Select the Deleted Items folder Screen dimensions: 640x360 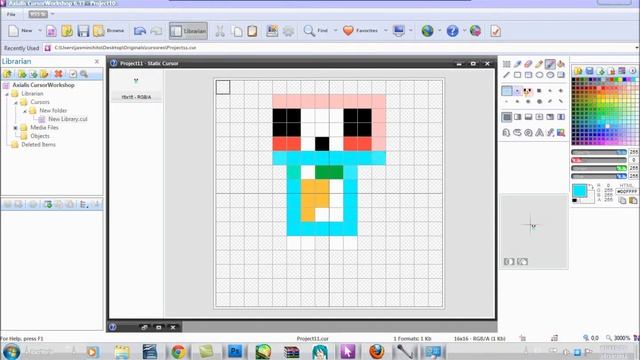click(38, 144)
